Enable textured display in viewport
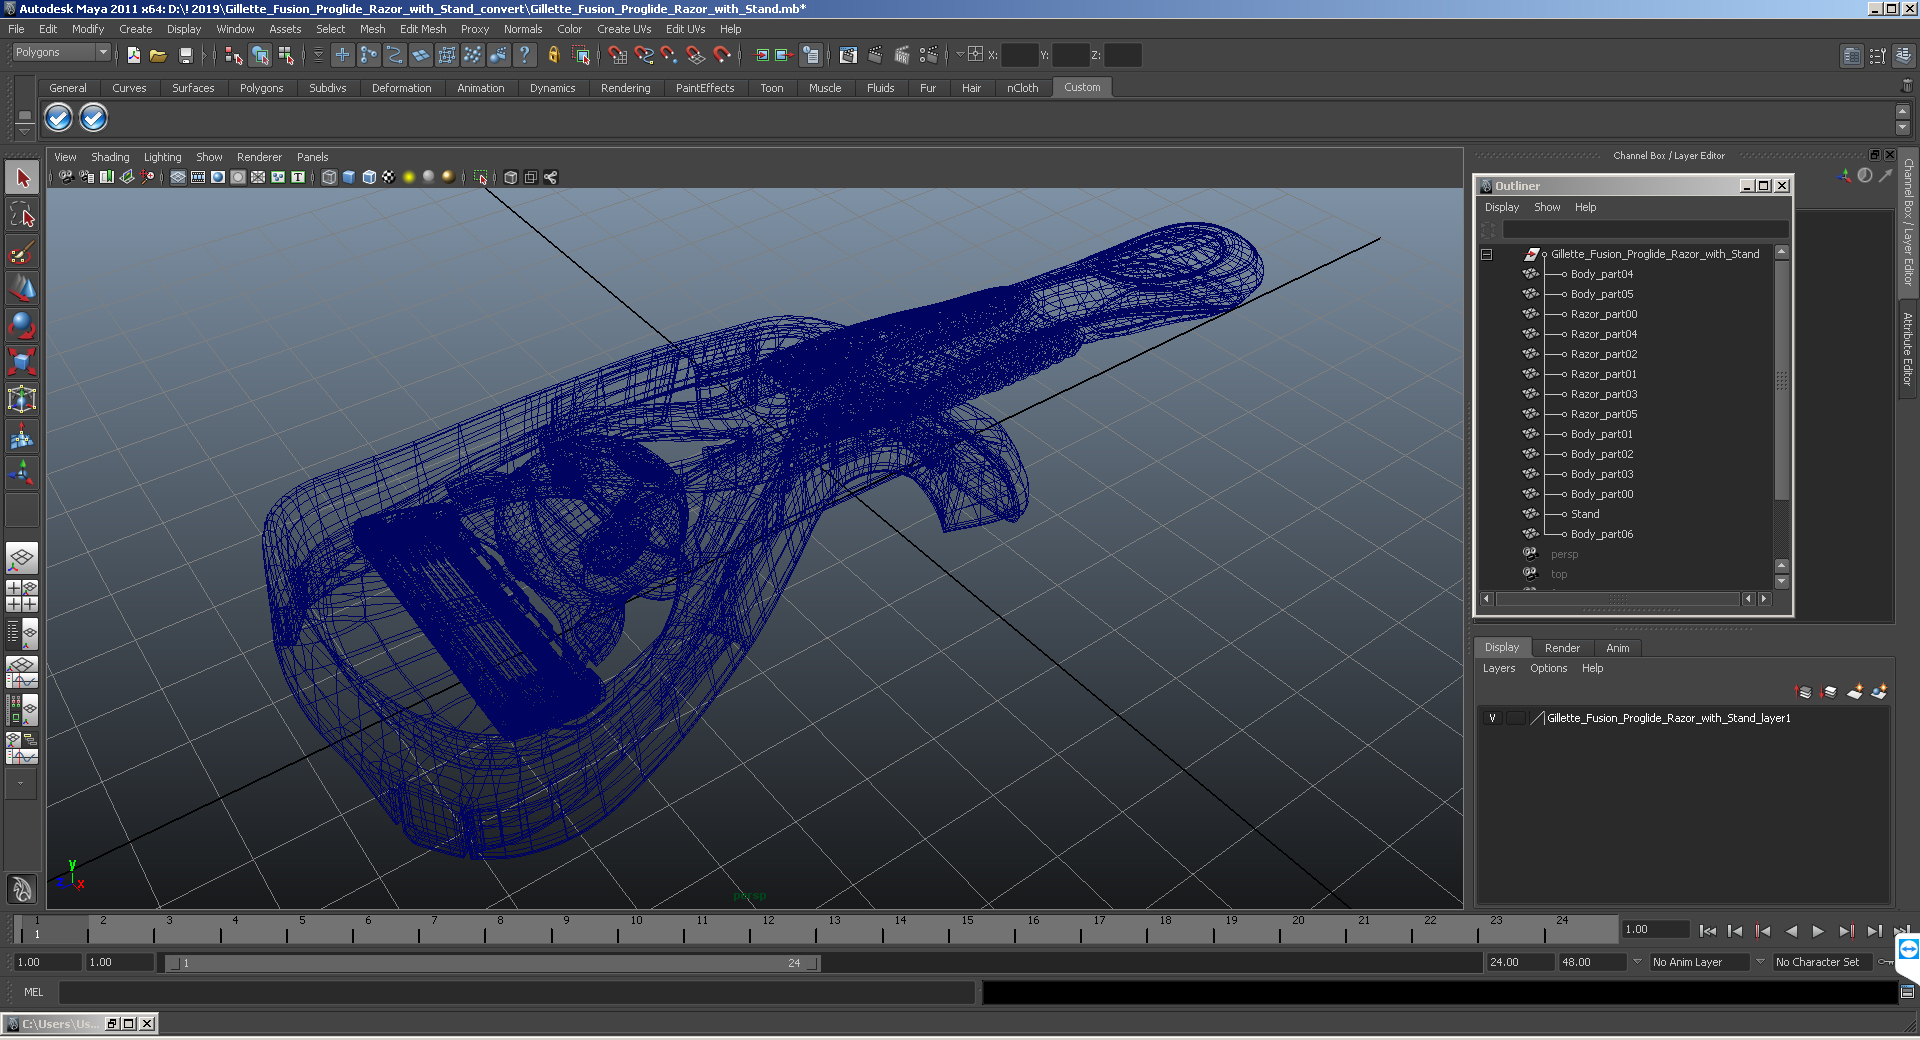This screenshot has width=1920, height=1040. [x=389, y=177]
